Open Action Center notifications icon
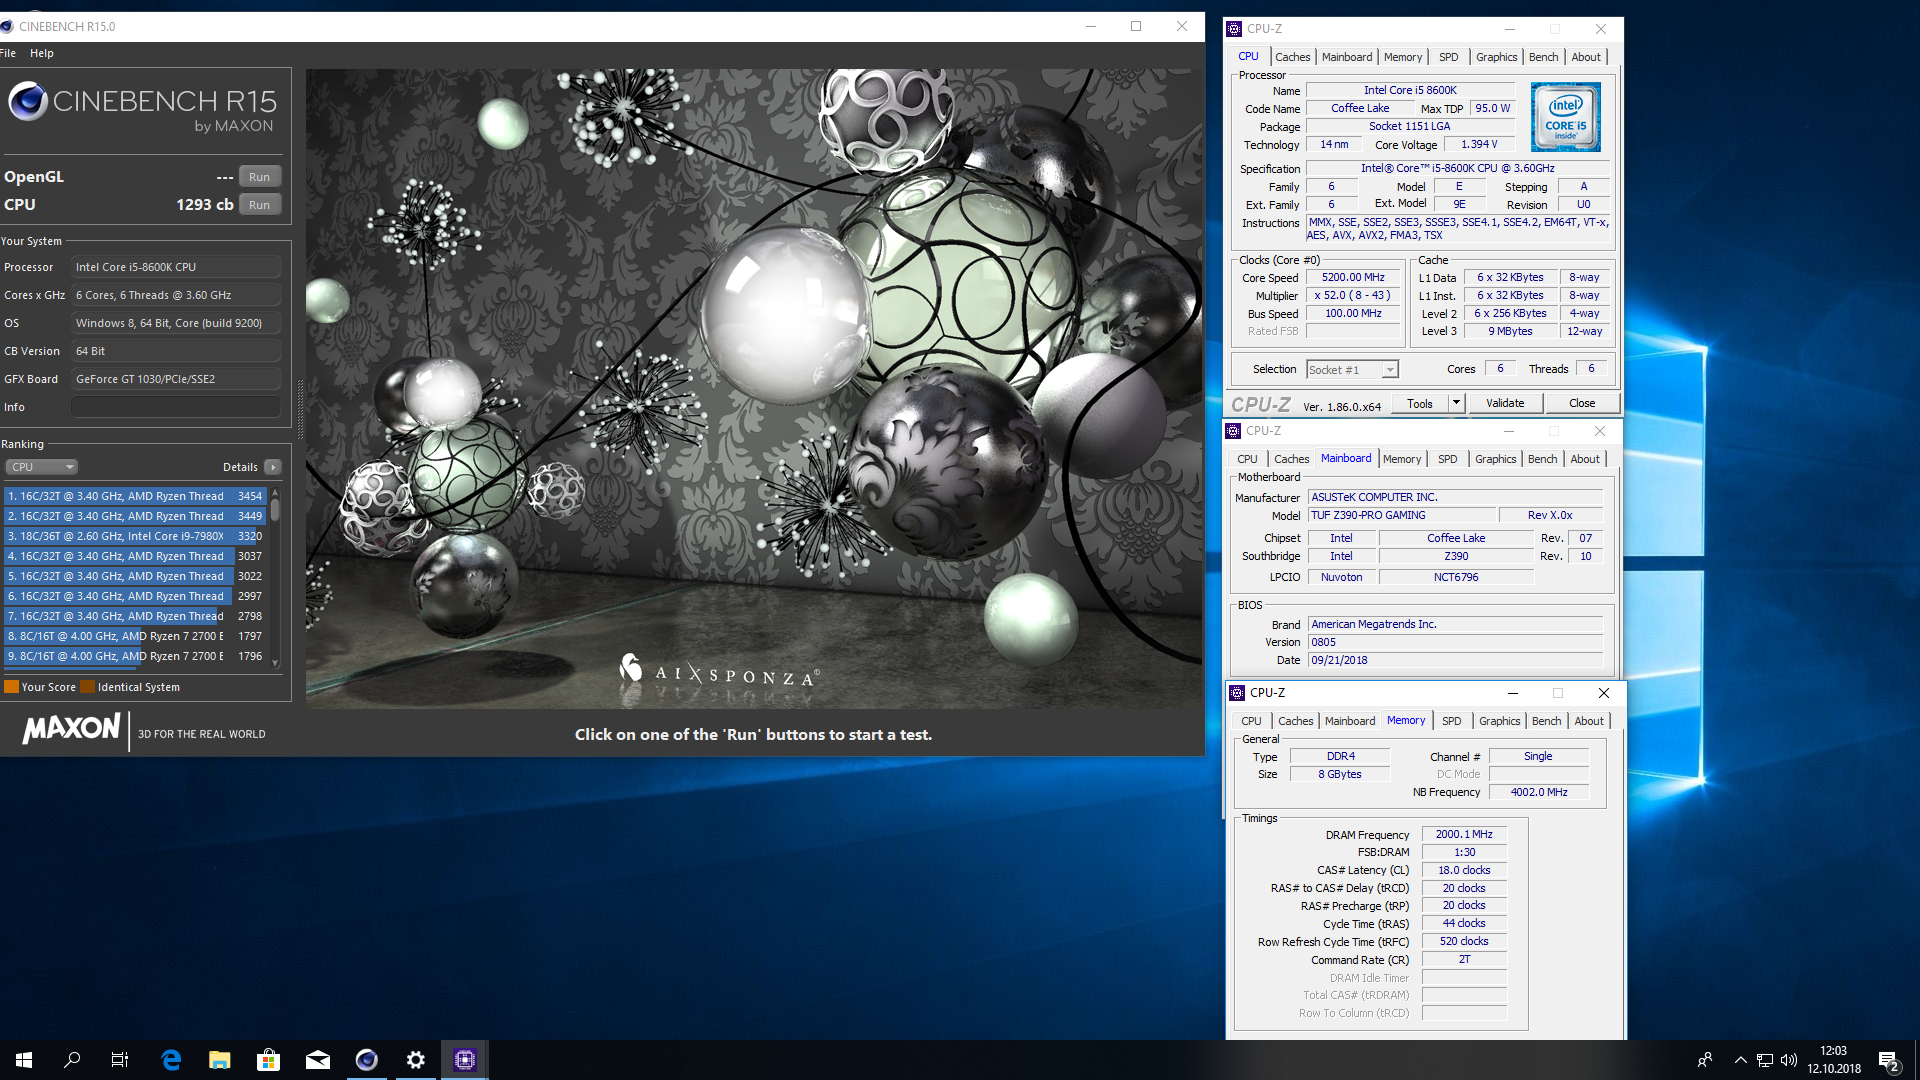Image resolution: width=1920 pixels, height=1080 pixels. [1888, 1060]
